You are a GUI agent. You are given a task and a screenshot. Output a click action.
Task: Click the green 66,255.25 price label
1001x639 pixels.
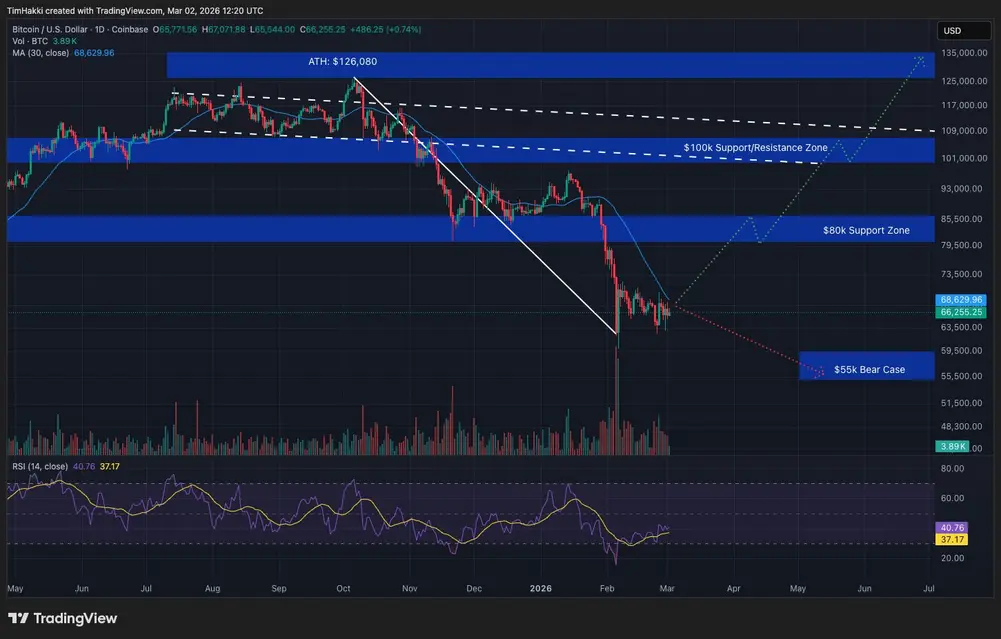[961, 312]
